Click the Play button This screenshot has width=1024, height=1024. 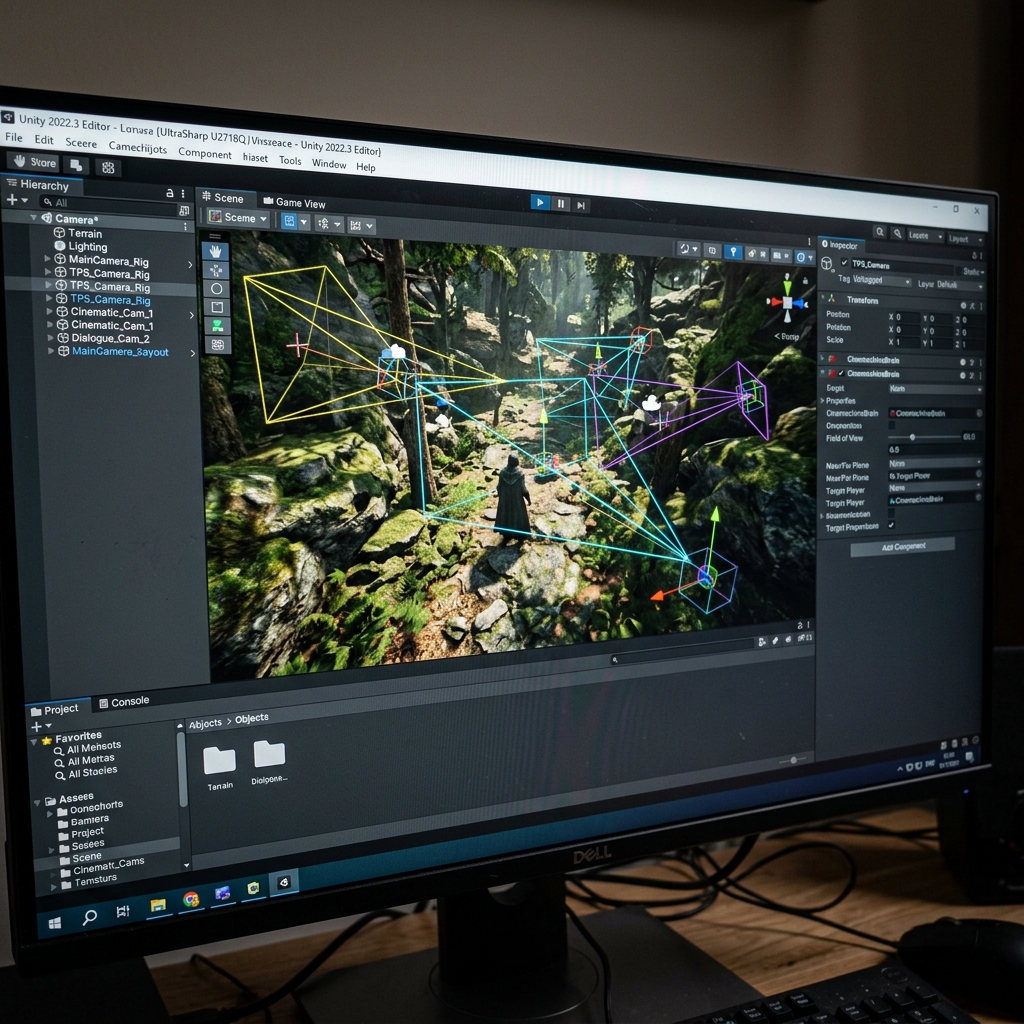coord(539,202)
